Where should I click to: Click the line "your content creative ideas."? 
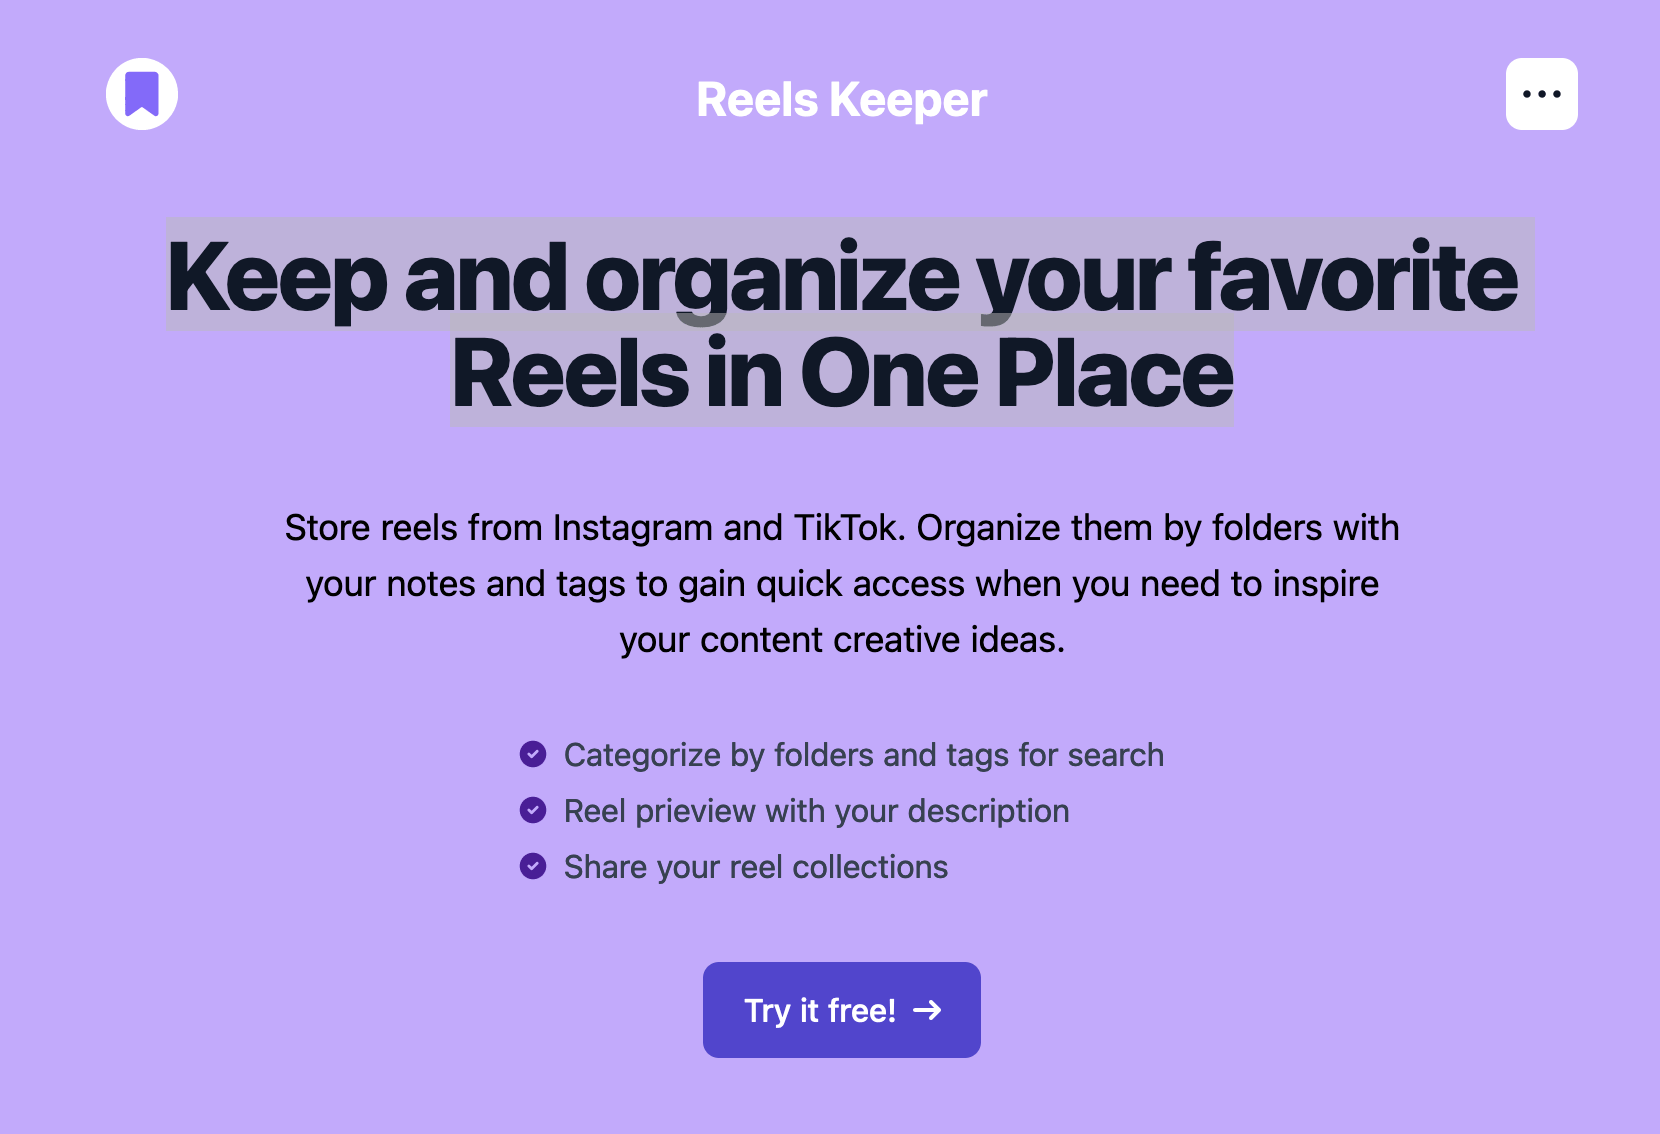[841, 640]
